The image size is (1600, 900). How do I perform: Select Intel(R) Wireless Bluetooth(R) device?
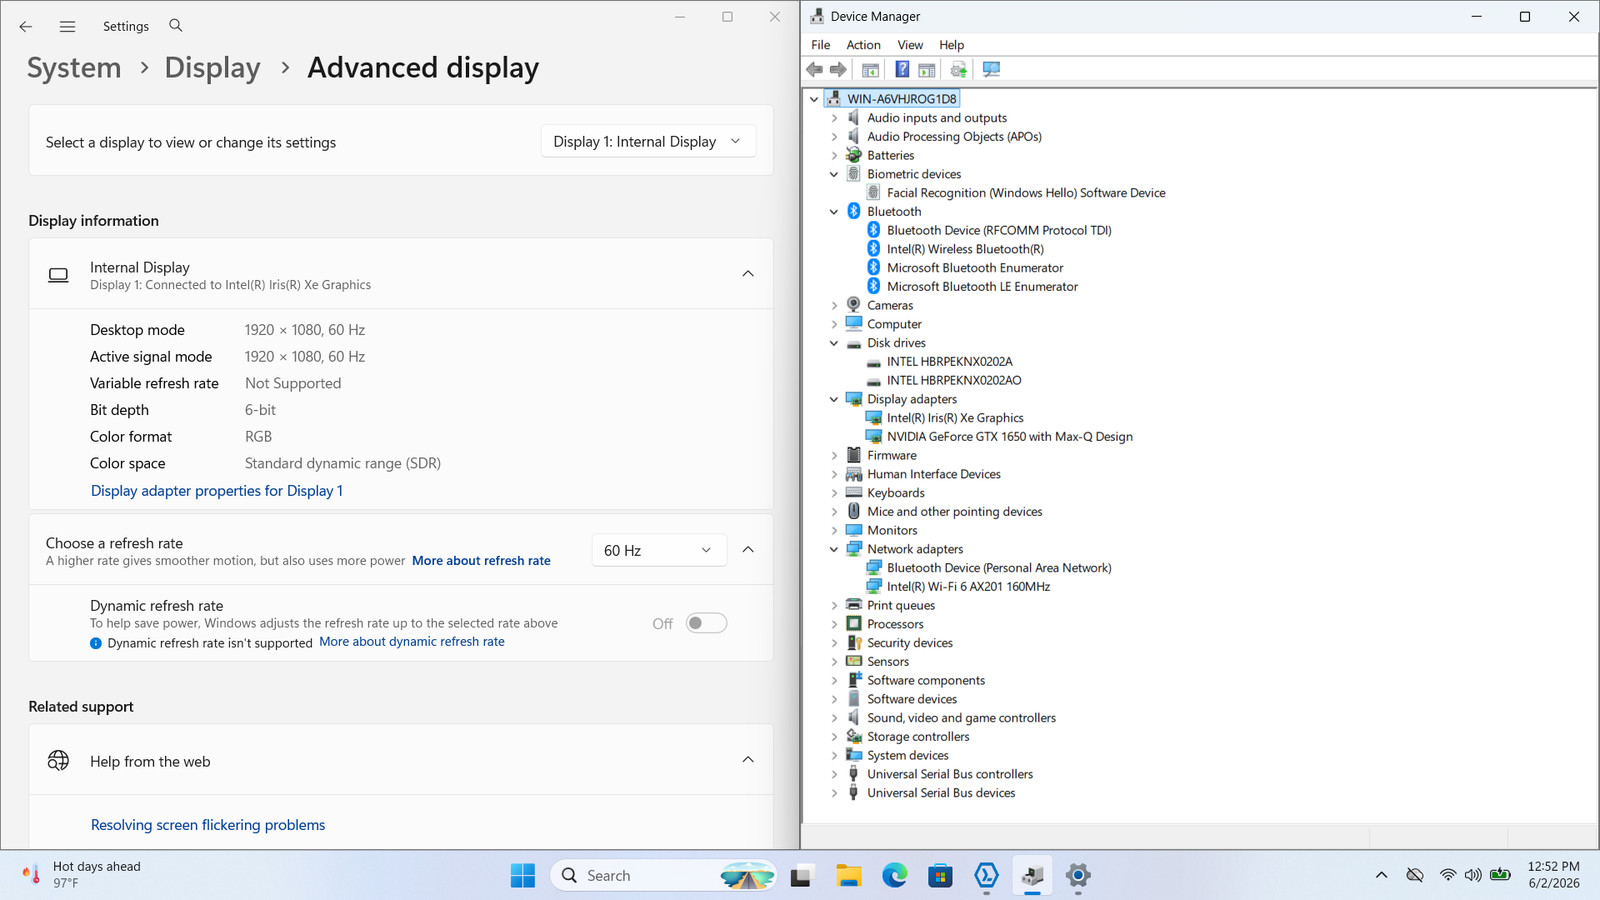click(x=965, y=249)
